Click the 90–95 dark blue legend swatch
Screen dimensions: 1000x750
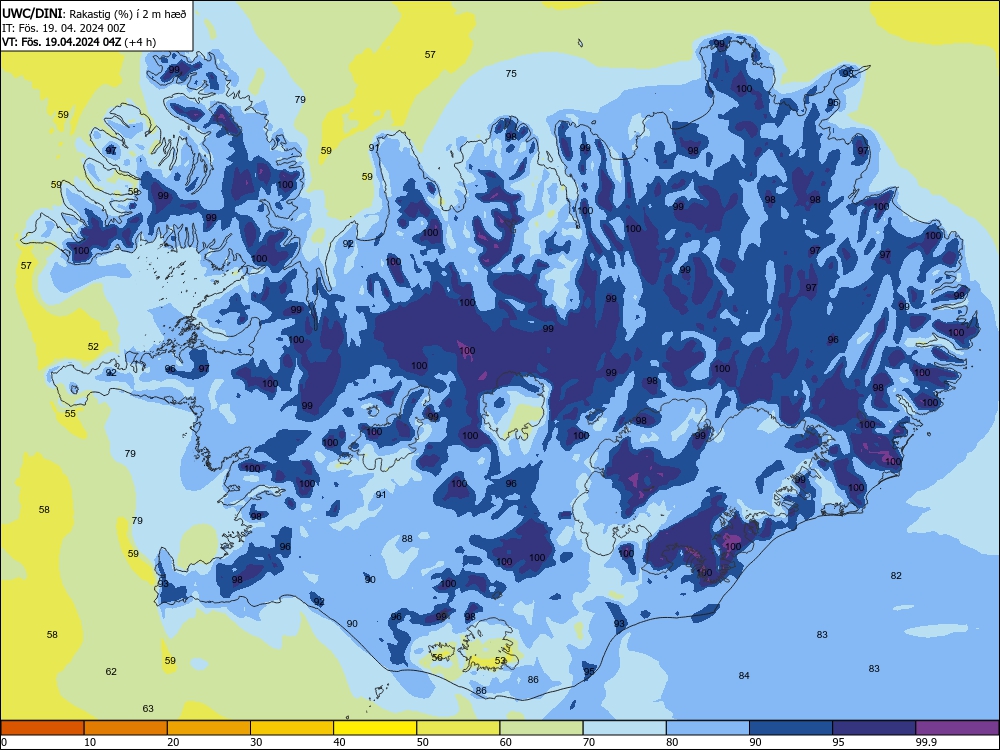click(x=791, y=728)
